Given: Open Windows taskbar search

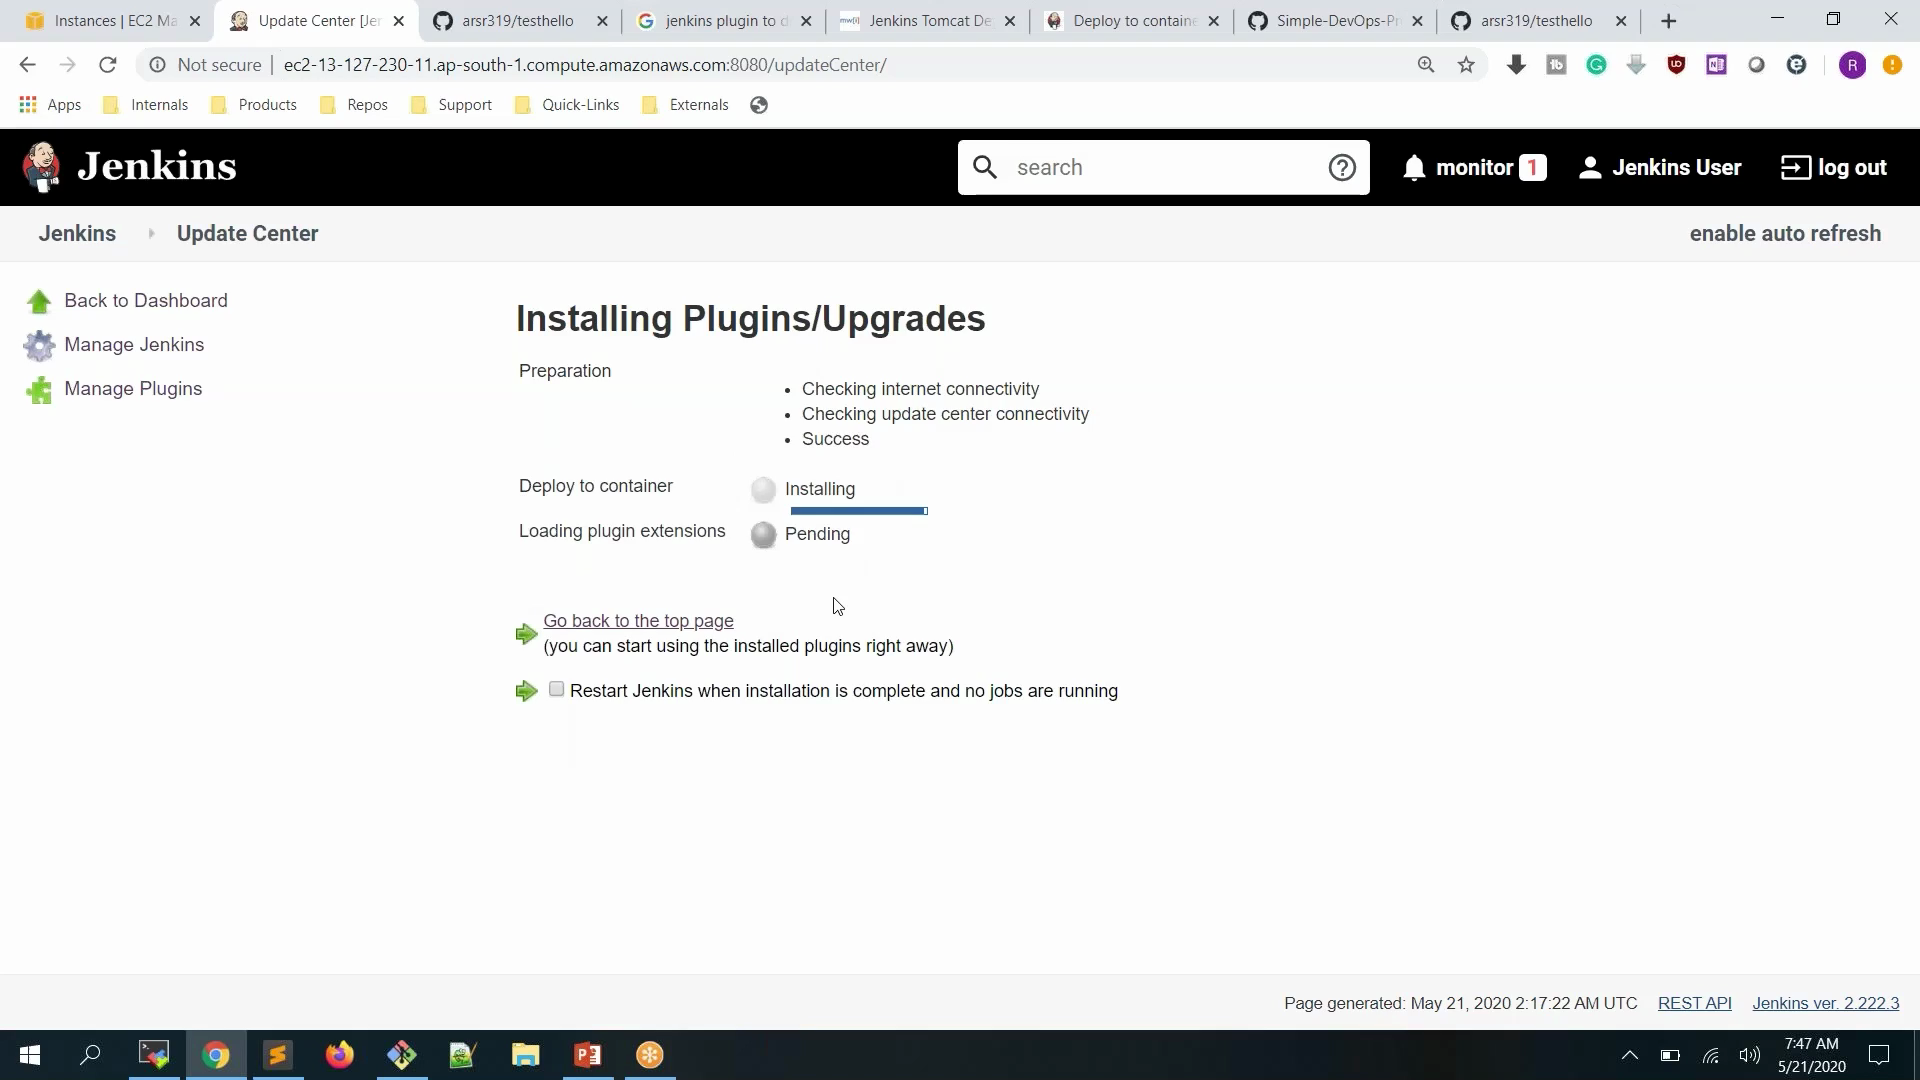Looking at the screenshot, I should click(x=90, y=1055).
